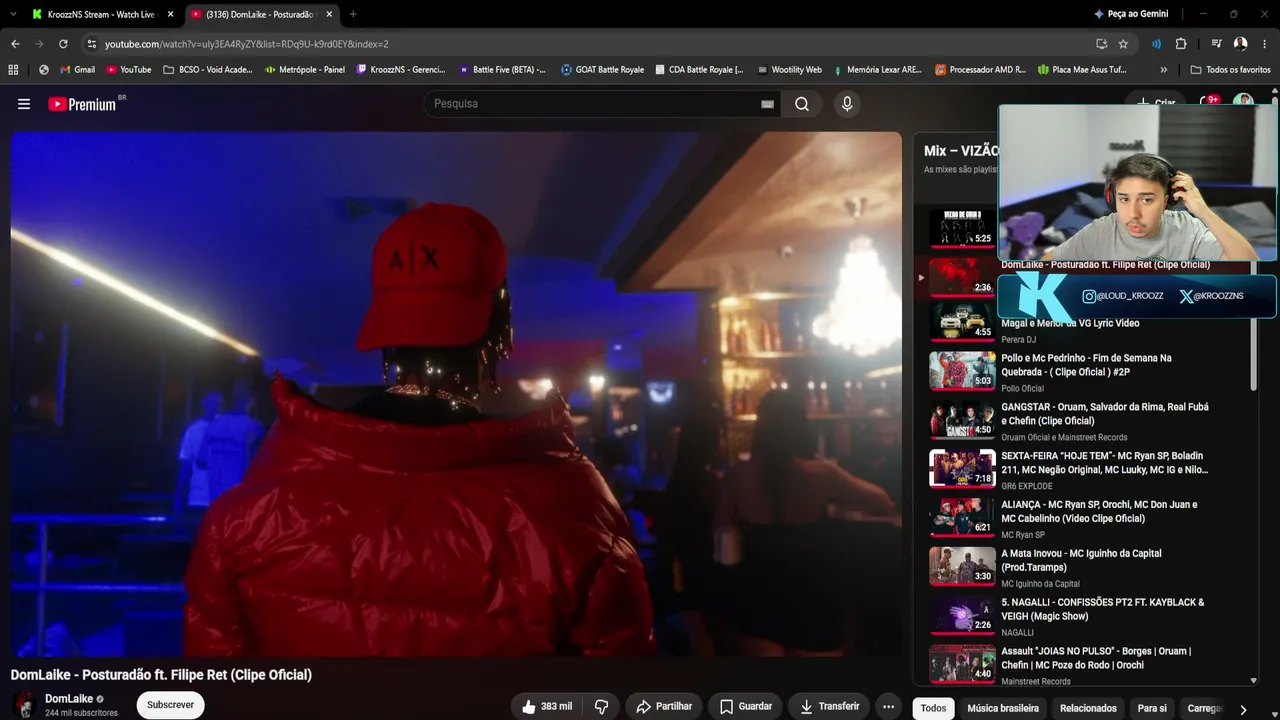Reload the YouTube page
The width and height of the screenshot is (1280, 720).
pos(63,44)
